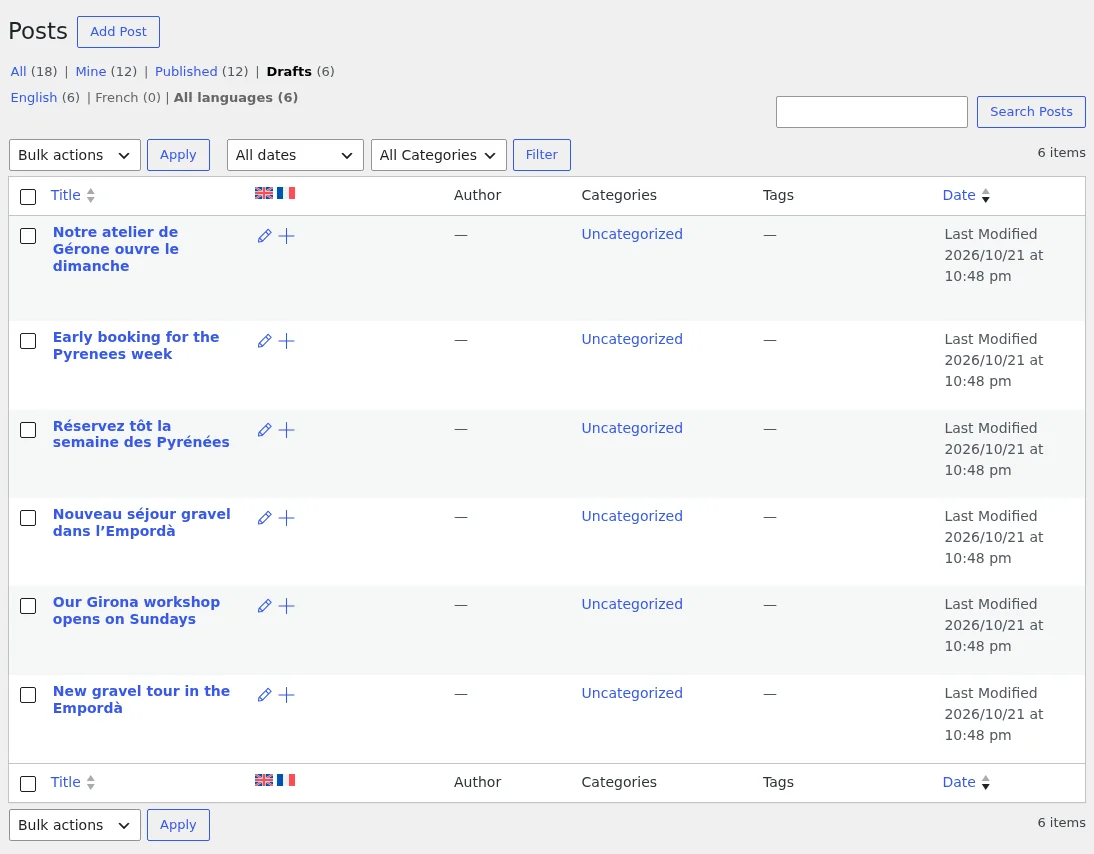1094x854 pixels.
Task: Add French translation for Notre atelier de Gérone
Action: coord(286,236)
